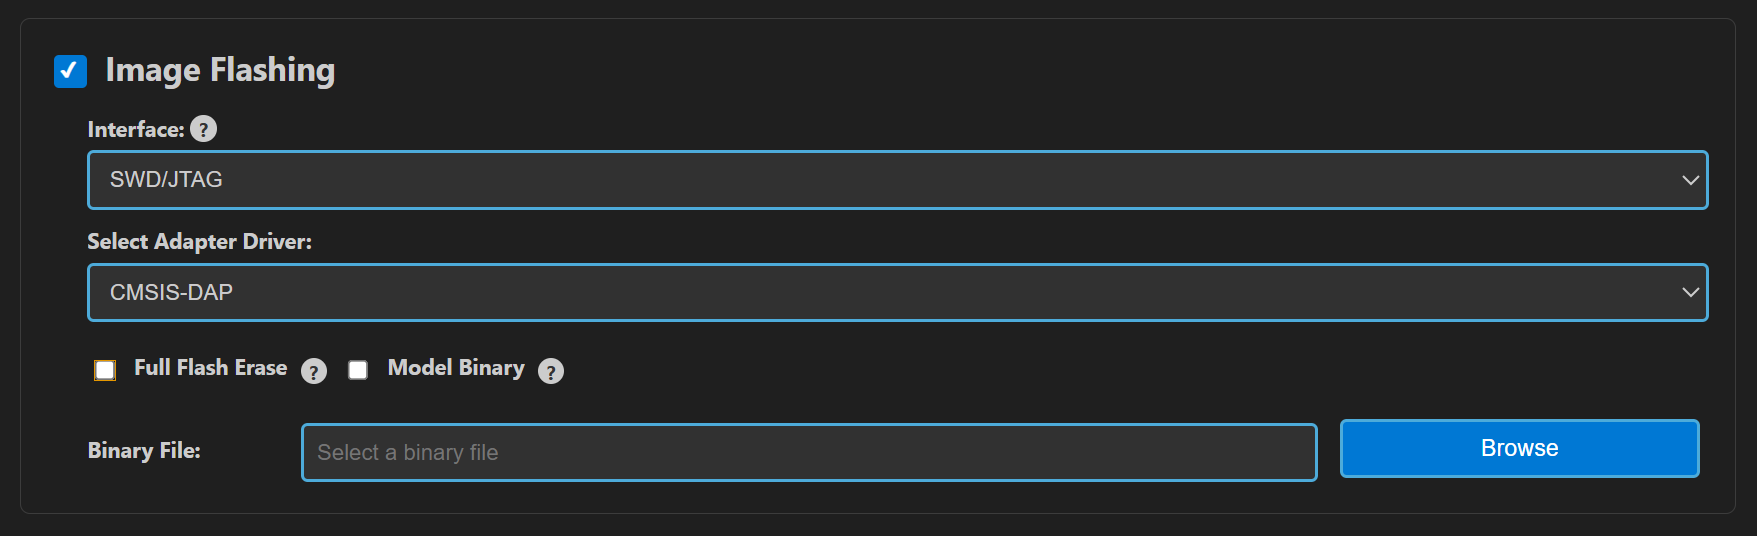Show help for the Model Binary option
Image resolution: width=1757 pixels, height=536 pixels.
550,371
